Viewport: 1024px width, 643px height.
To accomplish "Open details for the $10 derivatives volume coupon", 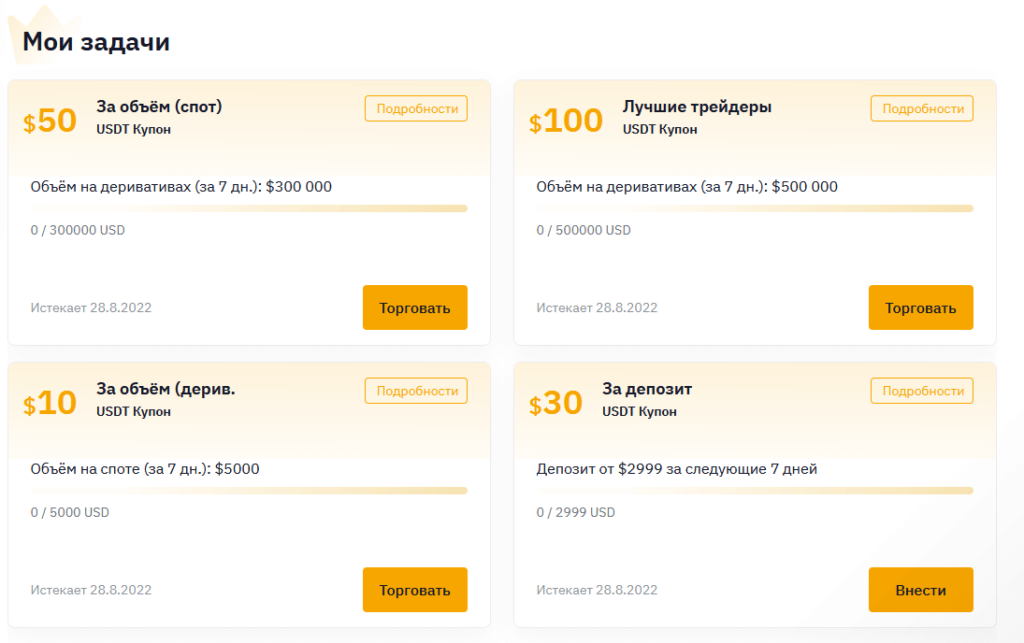I will [x=416, y=391].
